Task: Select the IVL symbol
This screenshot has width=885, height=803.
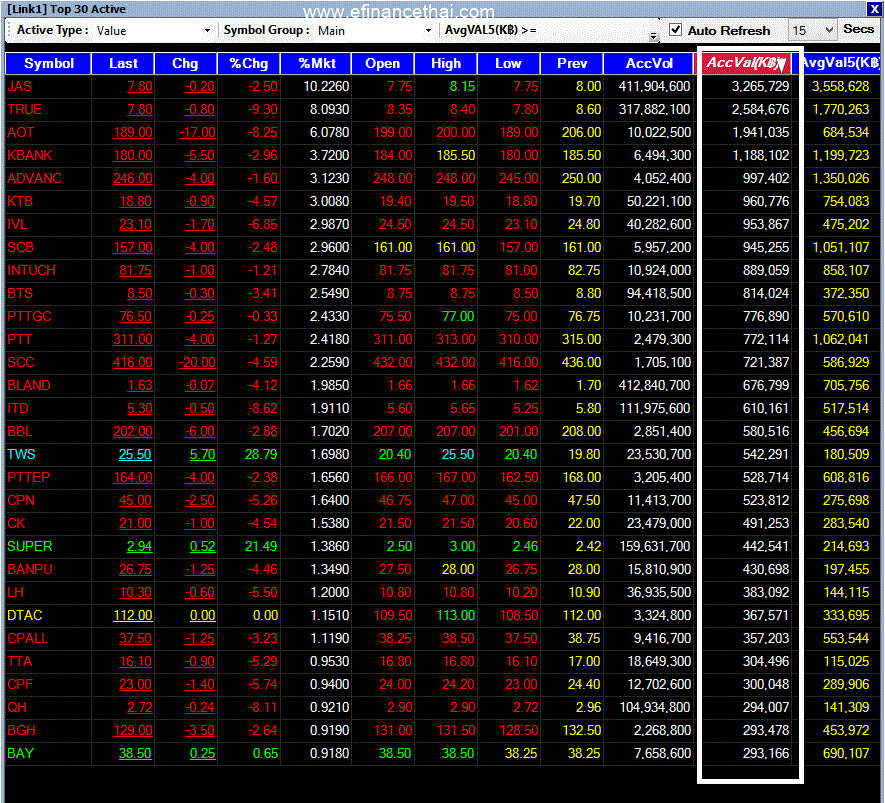Action: [x=17, y=225]
